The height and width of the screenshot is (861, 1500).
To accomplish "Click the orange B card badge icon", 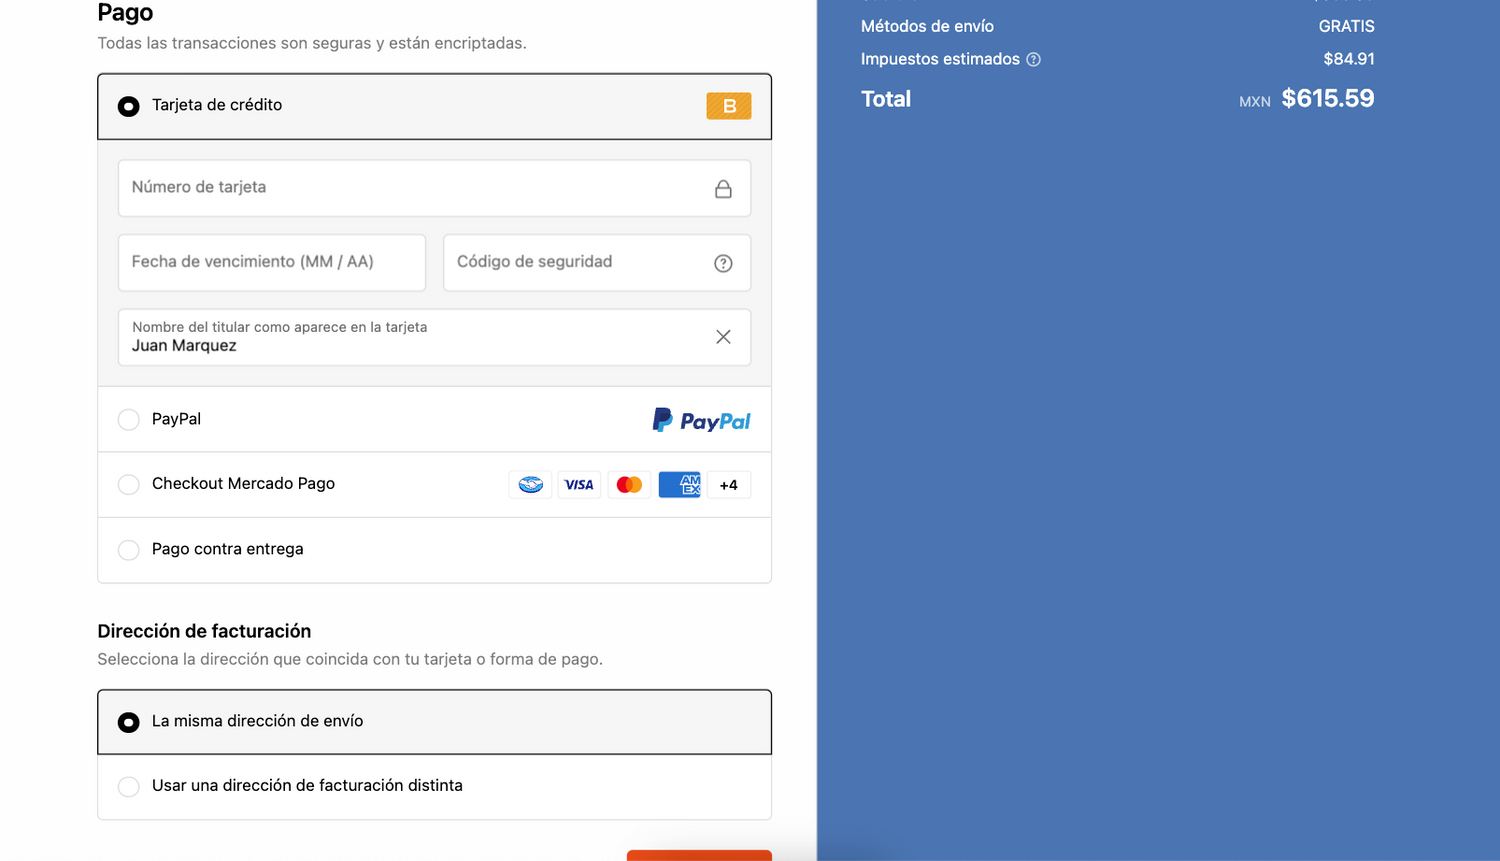I will coord(728,106).
